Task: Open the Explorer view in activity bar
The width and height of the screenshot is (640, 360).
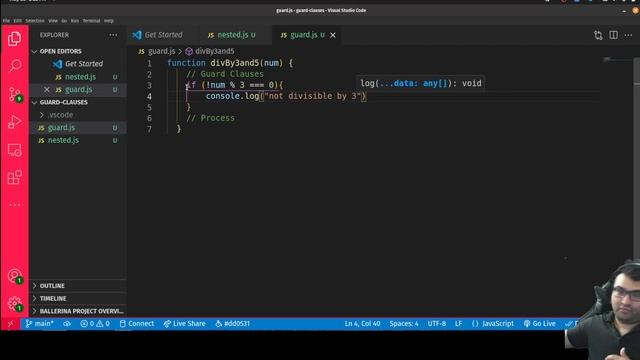Action: pyautogui.click(x=14, y=39)
